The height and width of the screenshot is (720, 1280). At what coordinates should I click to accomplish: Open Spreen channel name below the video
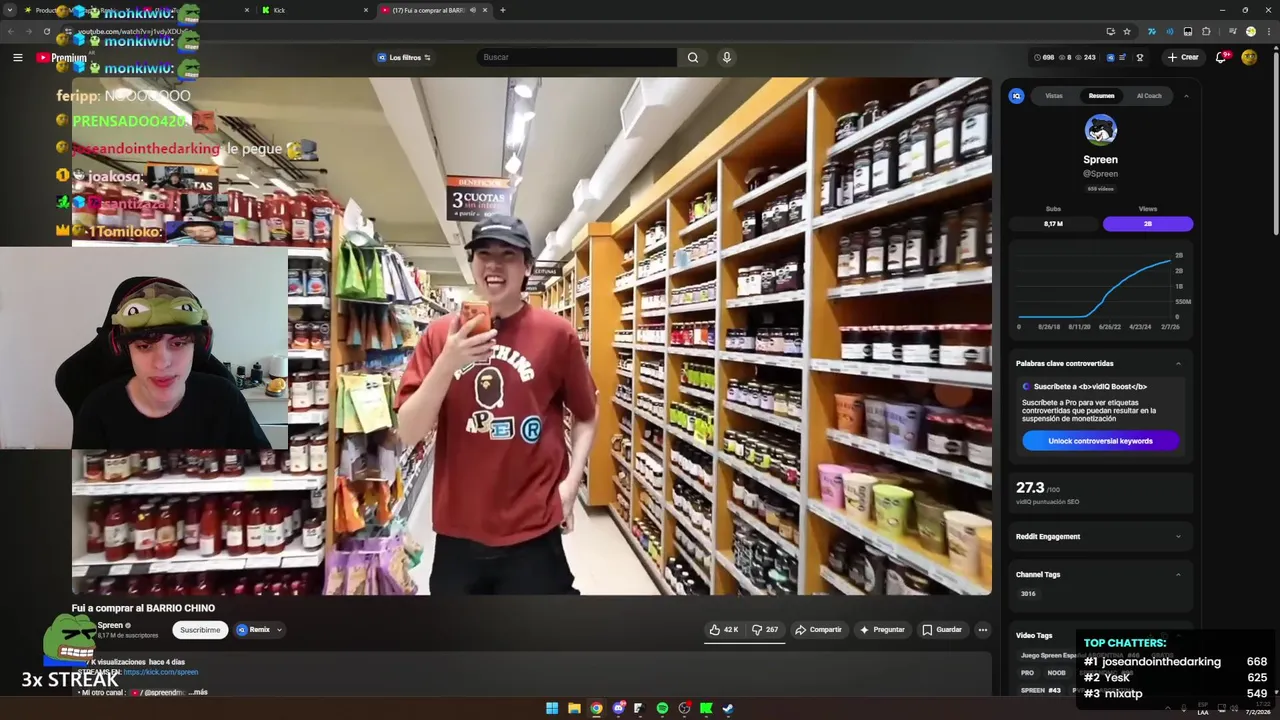(x=110, y=625)
